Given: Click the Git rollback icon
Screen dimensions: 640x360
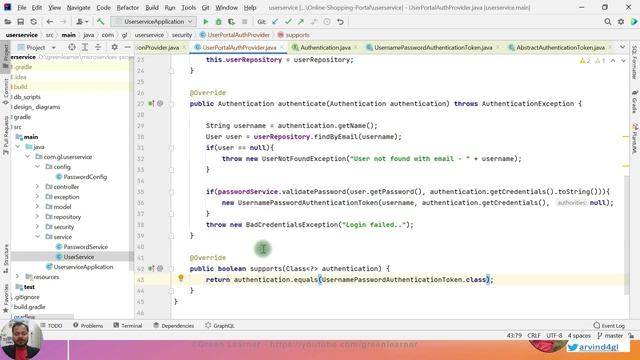Looking at the screenshot, I should [x=340, y=22].
